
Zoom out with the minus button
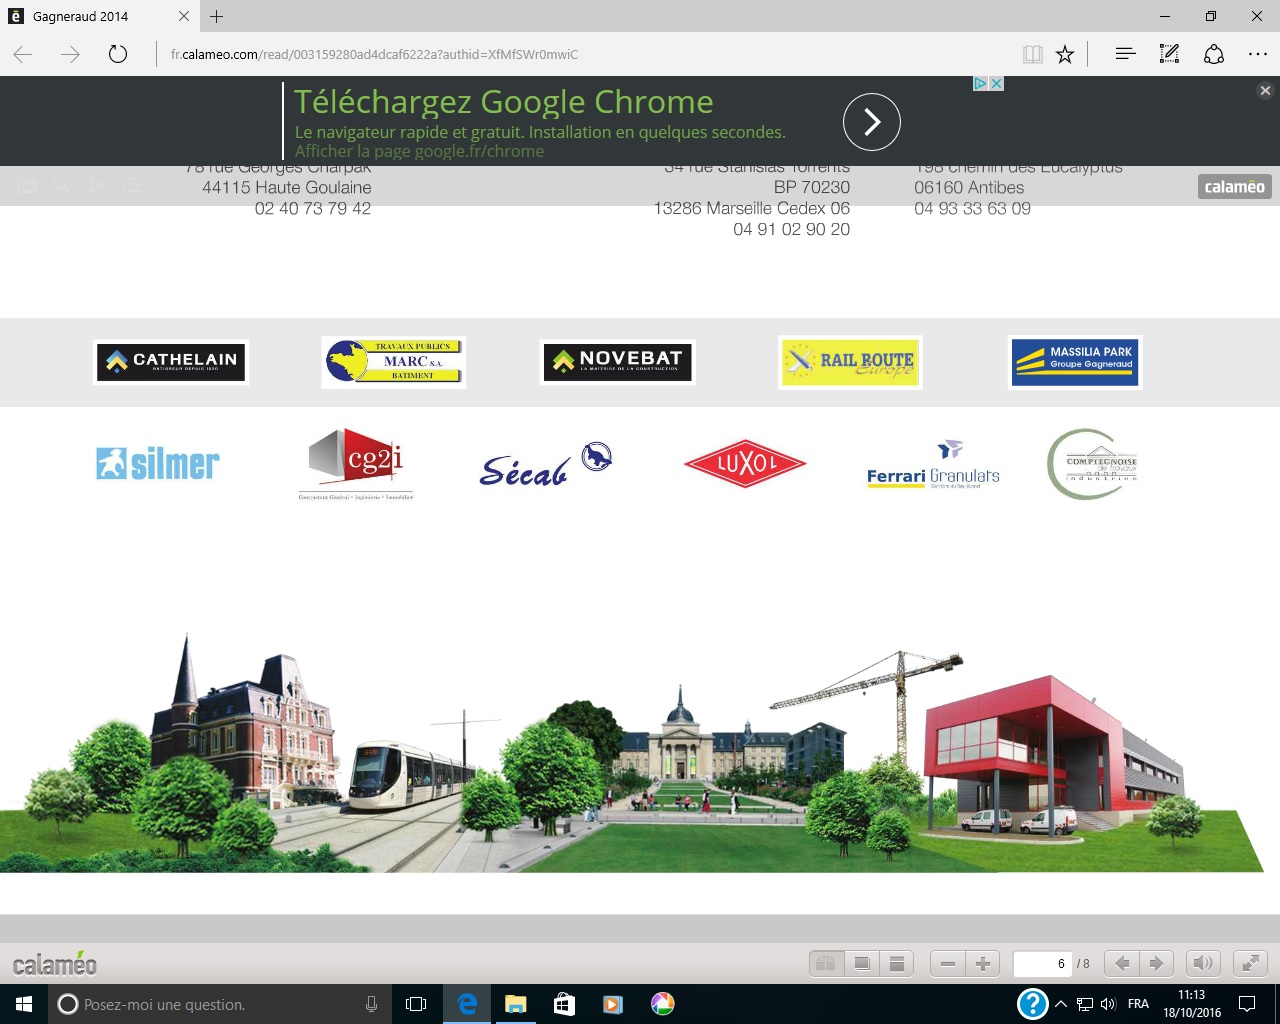[948, 964]
